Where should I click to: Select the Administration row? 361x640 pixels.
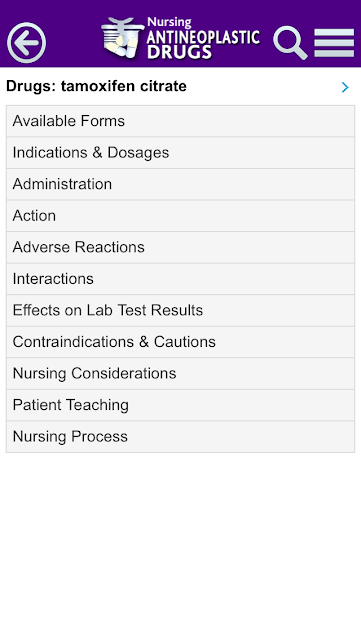[180, 184]
